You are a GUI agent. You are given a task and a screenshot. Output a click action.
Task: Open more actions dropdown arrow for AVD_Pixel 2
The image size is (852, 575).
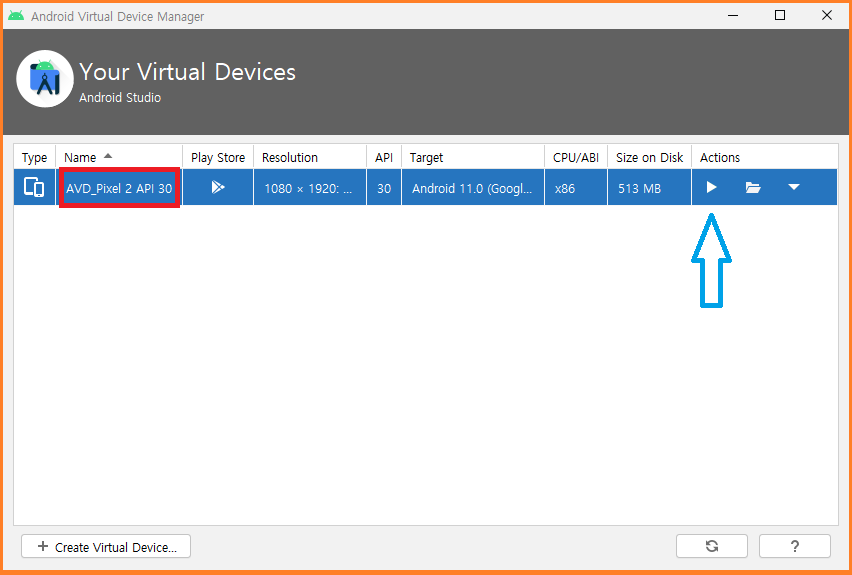[794, 188]
